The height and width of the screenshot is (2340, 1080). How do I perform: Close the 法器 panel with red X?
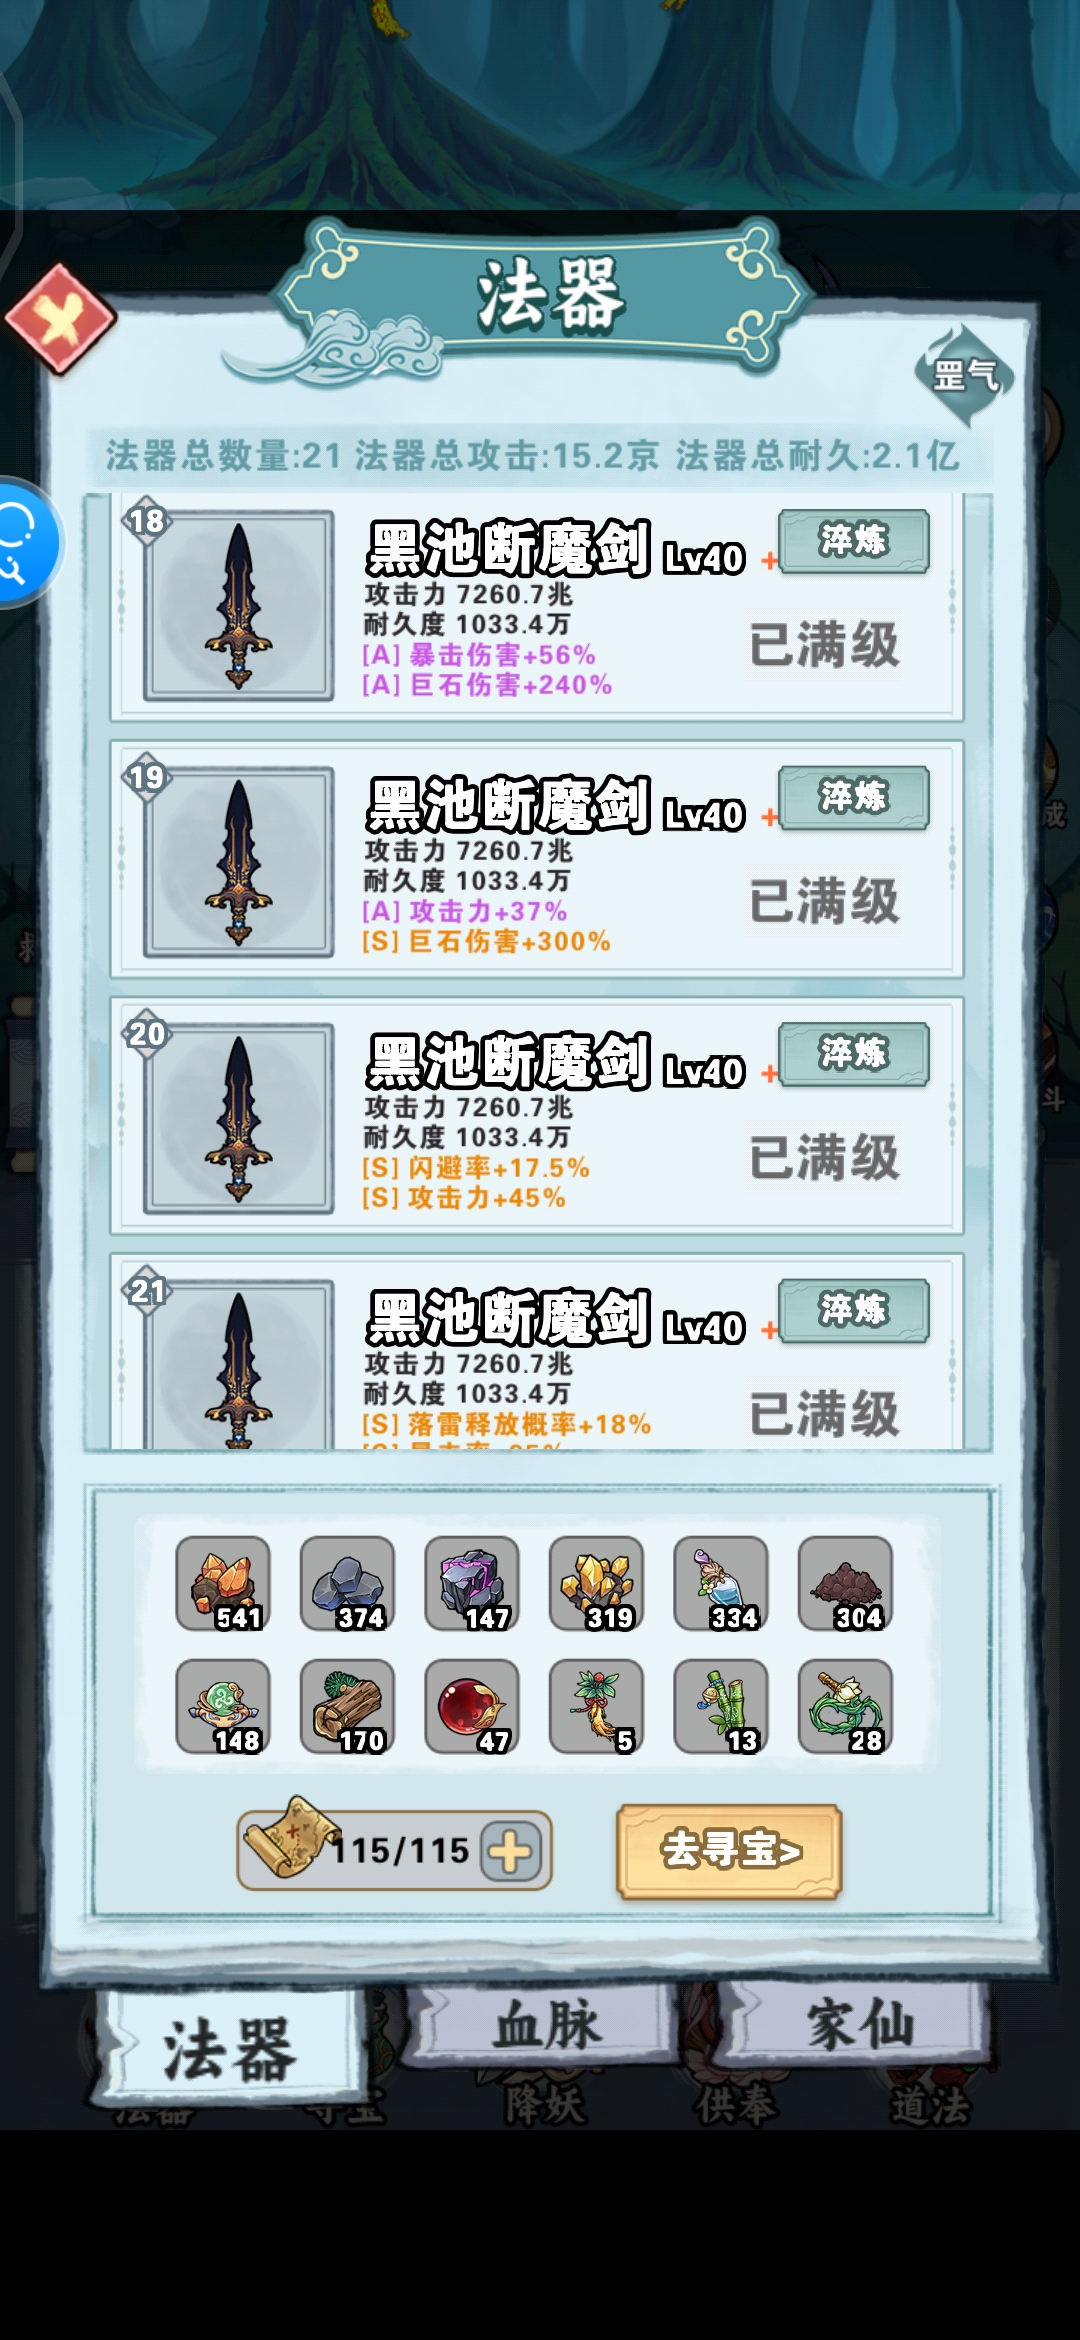[x=61, y=320]
